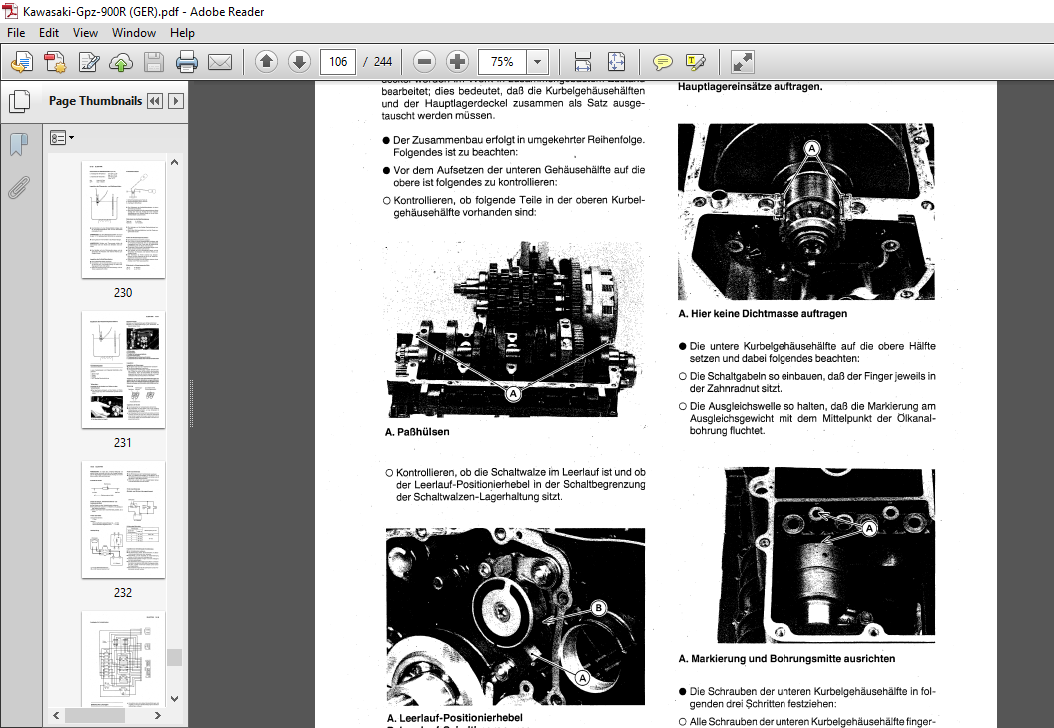Click the thumbnail label '231'
1054x728 pixels.
123,442
